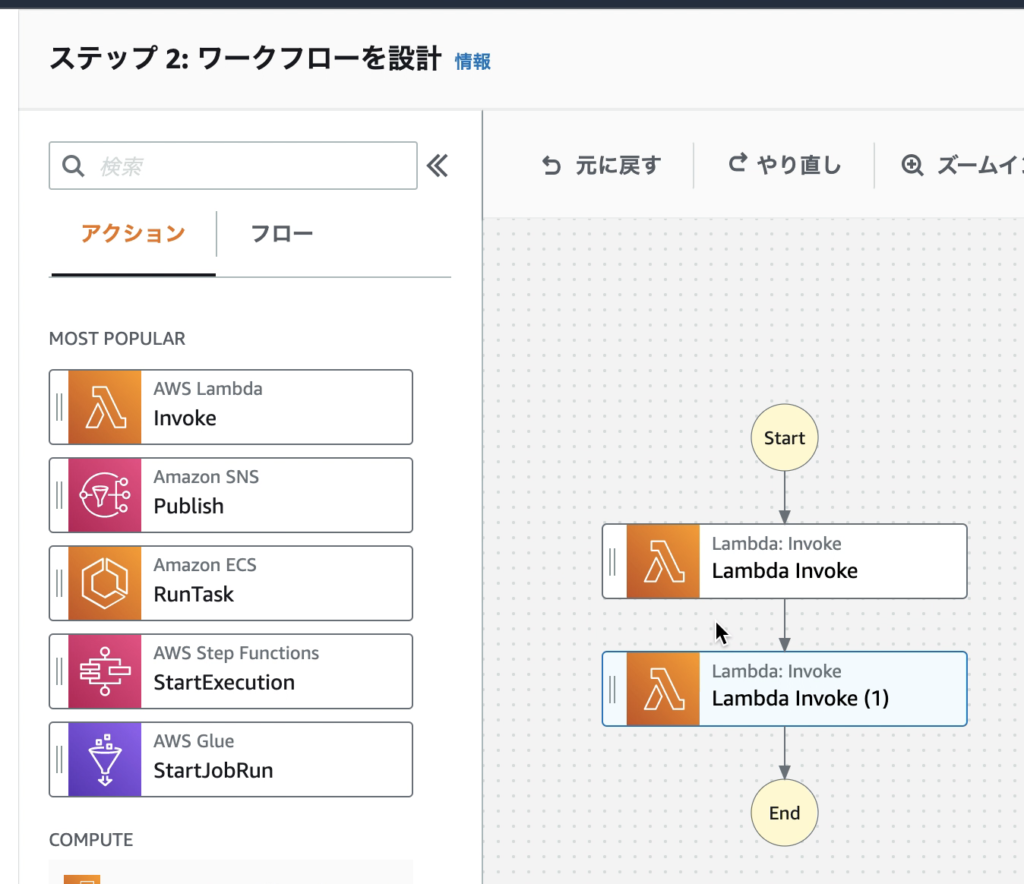Select the Lambda Invoke state on canvas

coord(784,561)
